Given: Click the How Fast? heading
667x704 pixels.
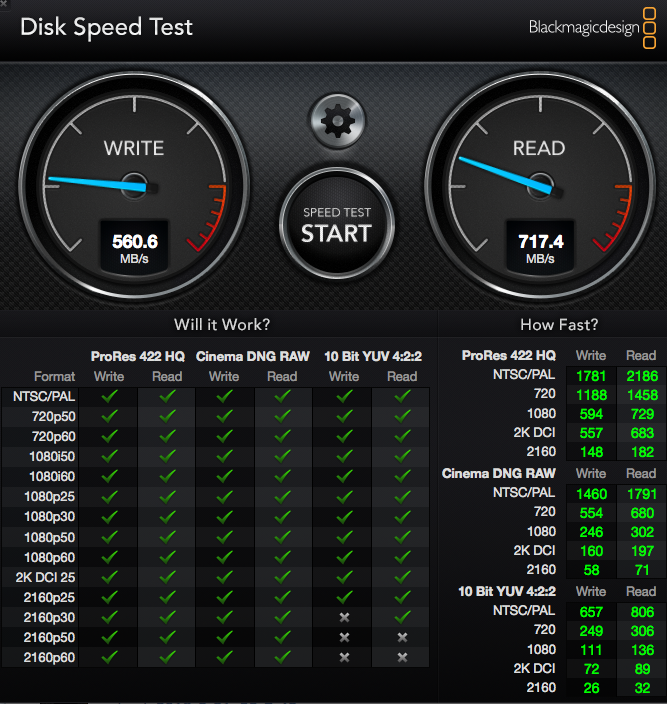Looking at the screenshot, I should 559,324.
